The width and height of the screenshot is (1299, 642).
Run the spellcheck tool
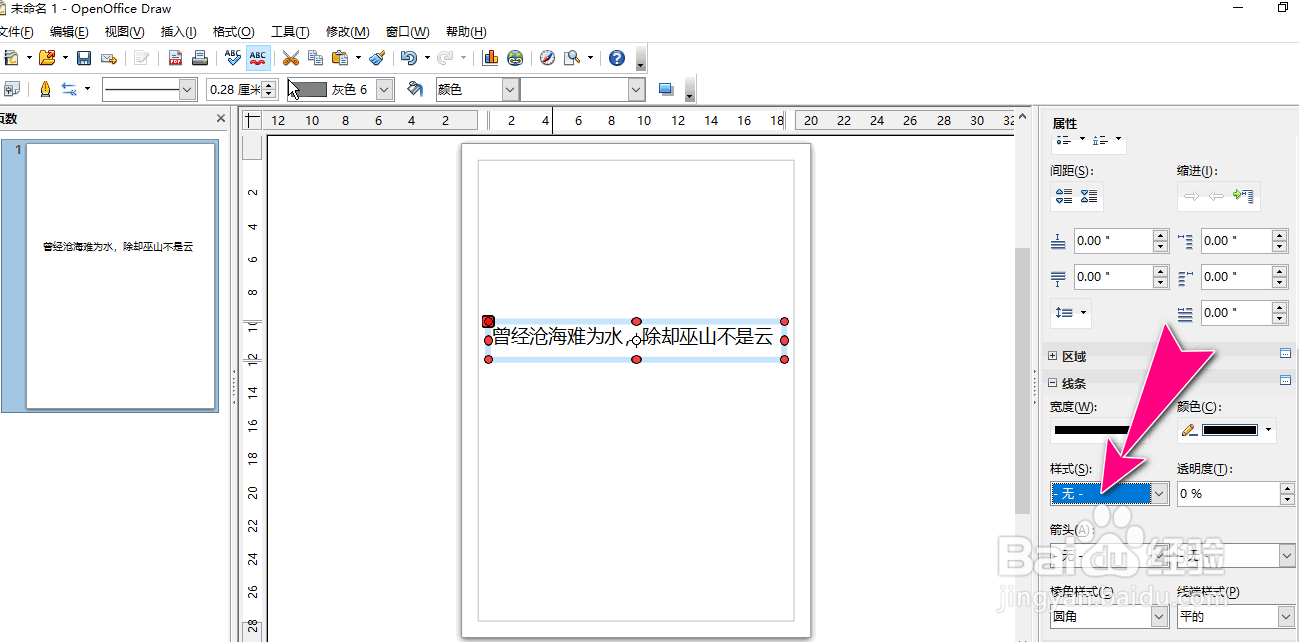(231, 58)
